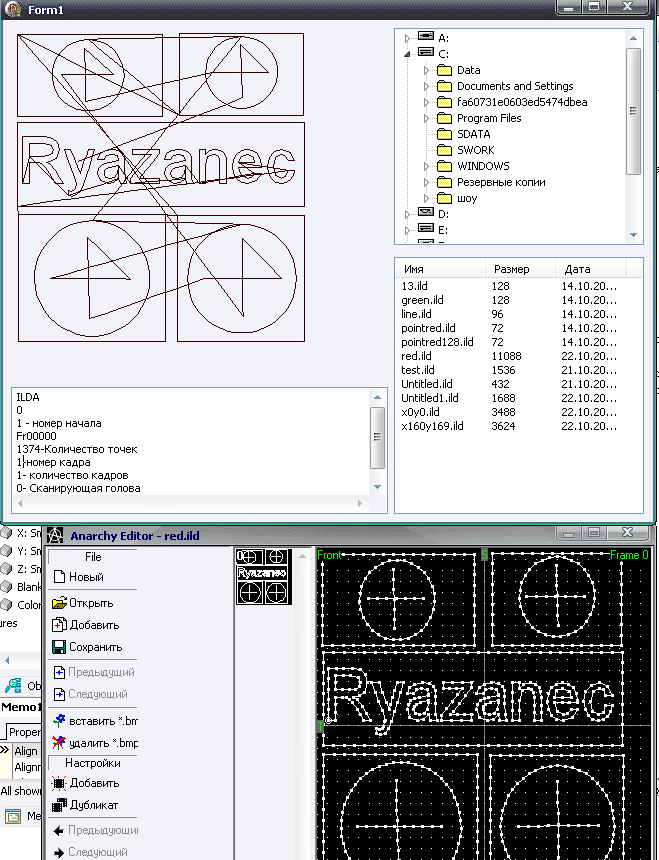Click the вставить *.bmp flower icon

(x=59, y=720)
